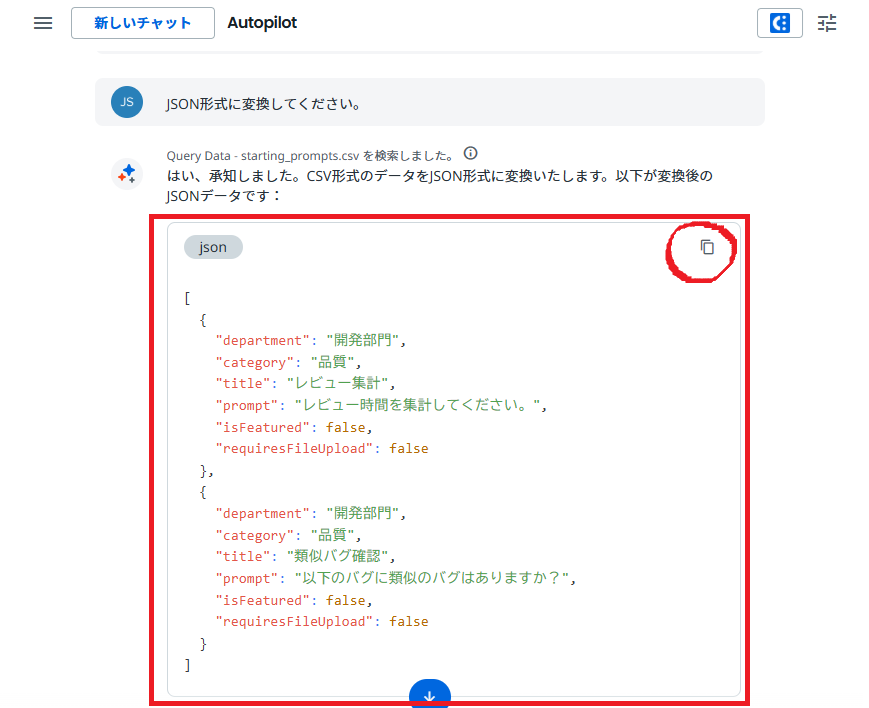
Task: Click the Autopilot sparkle avatar icon
Action: 127,174
